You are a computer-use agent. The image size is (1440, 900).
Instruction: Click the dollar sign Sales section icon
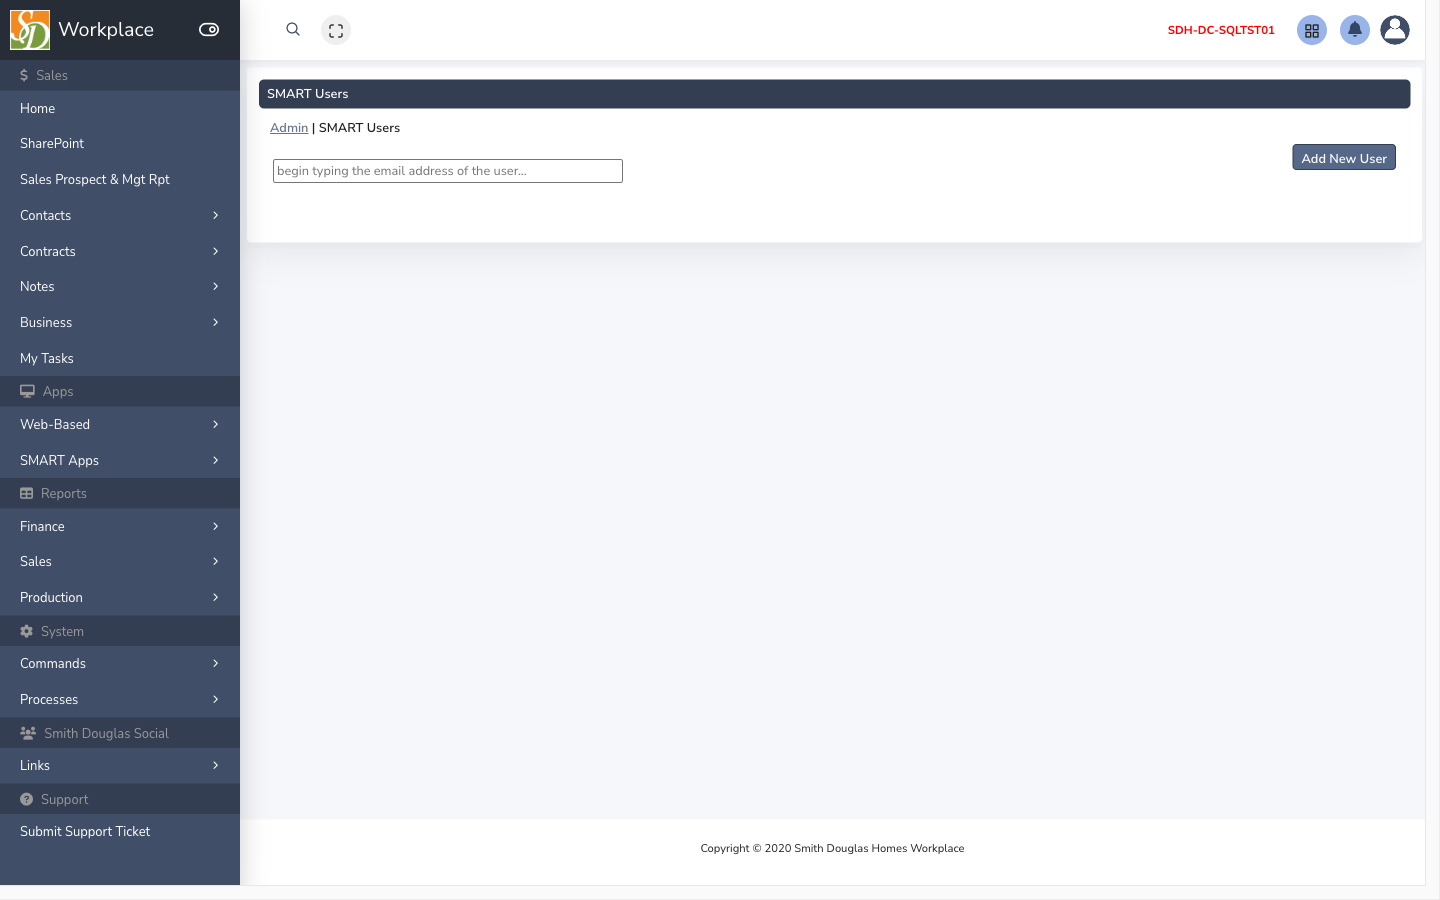[x=24, y=75]
